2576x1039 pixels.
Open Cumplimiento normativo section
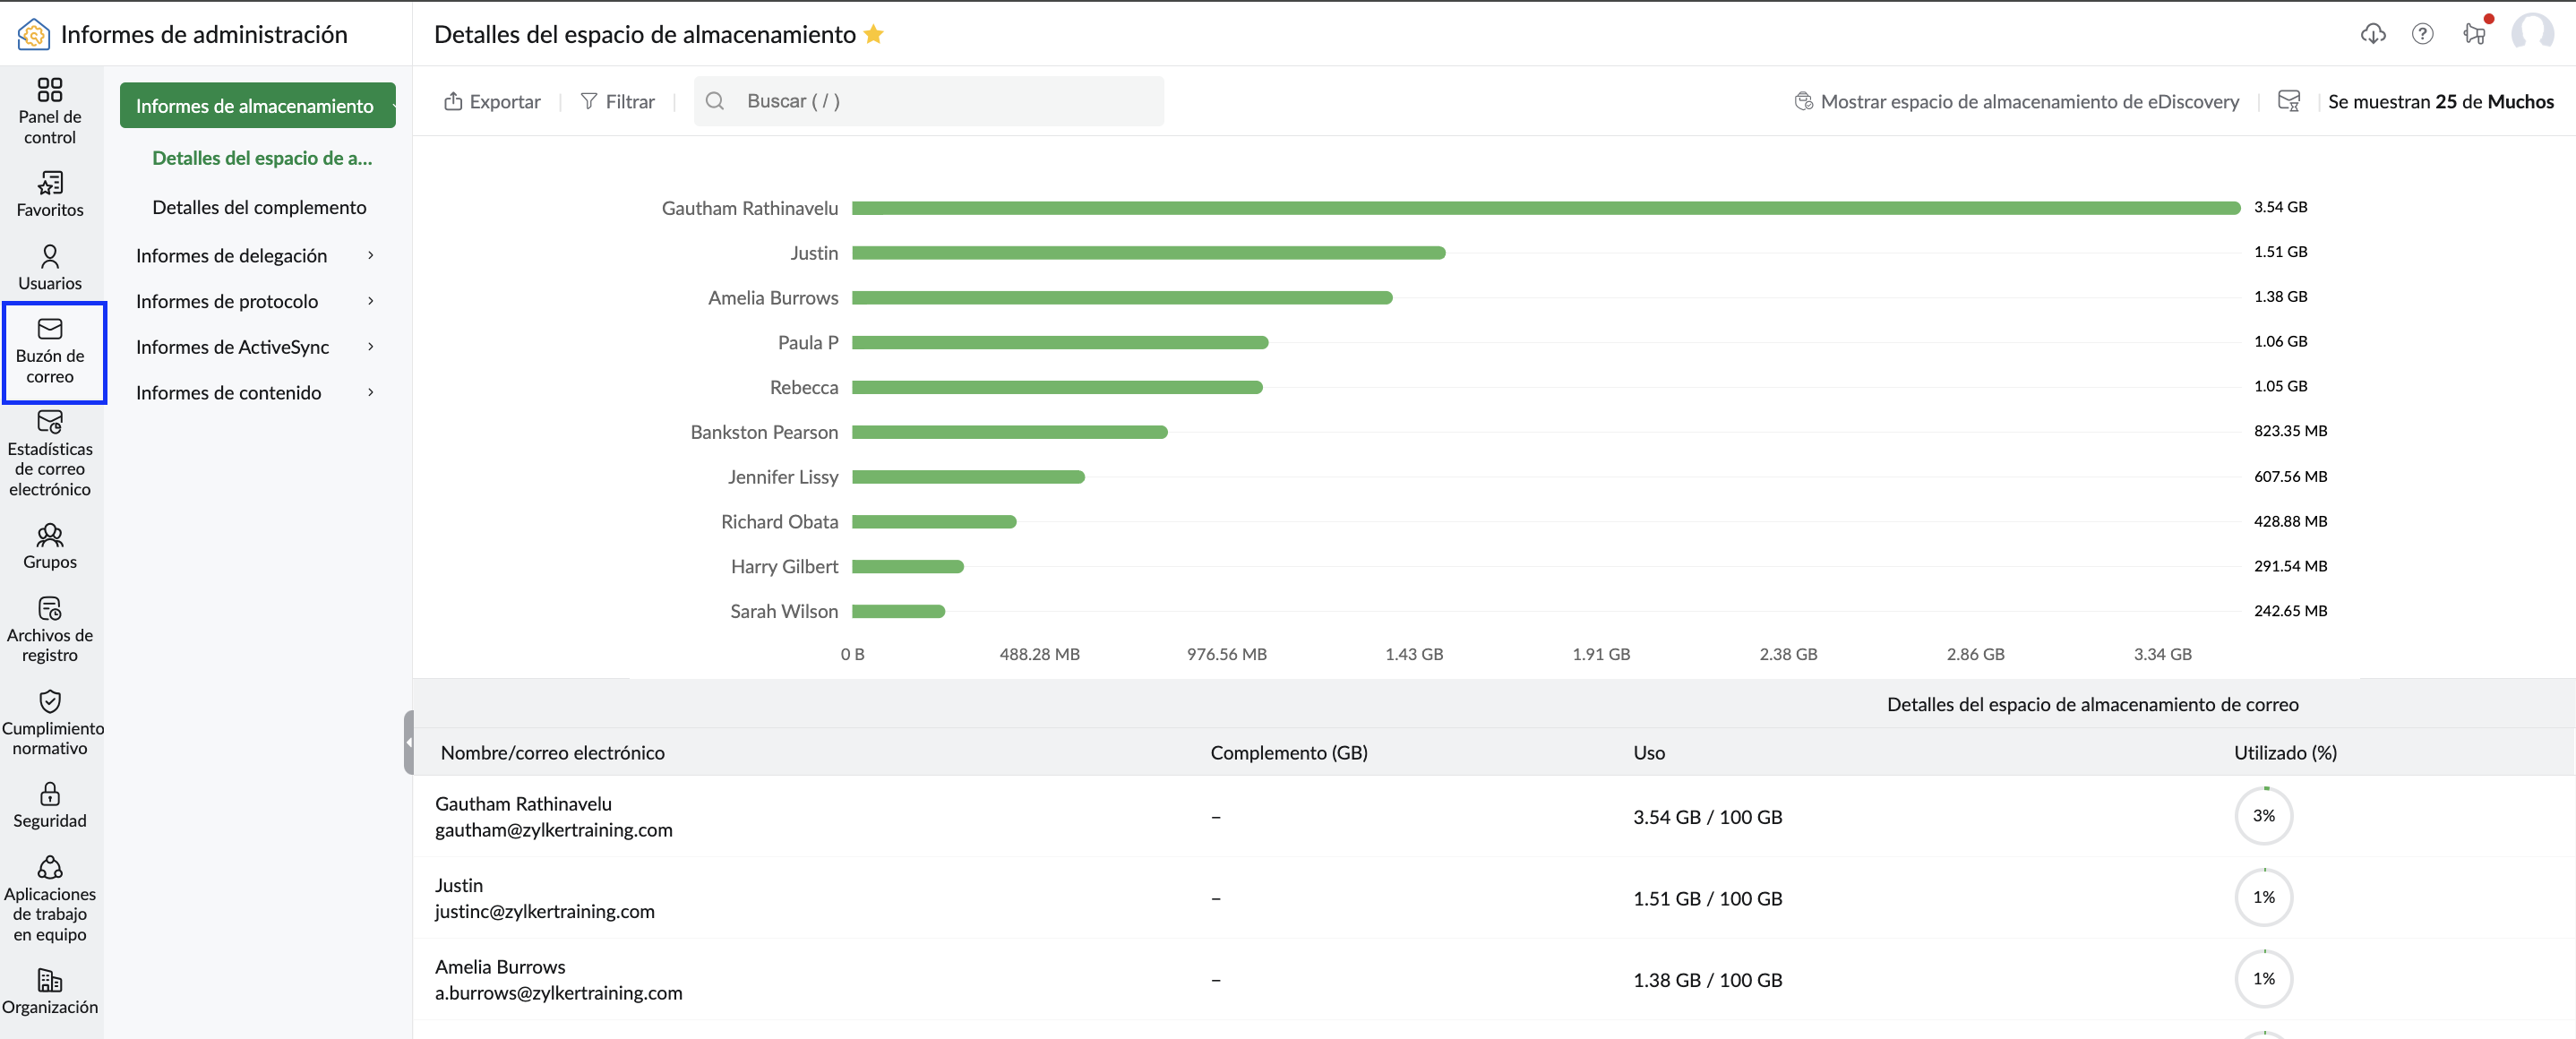[x=50, y=722]
